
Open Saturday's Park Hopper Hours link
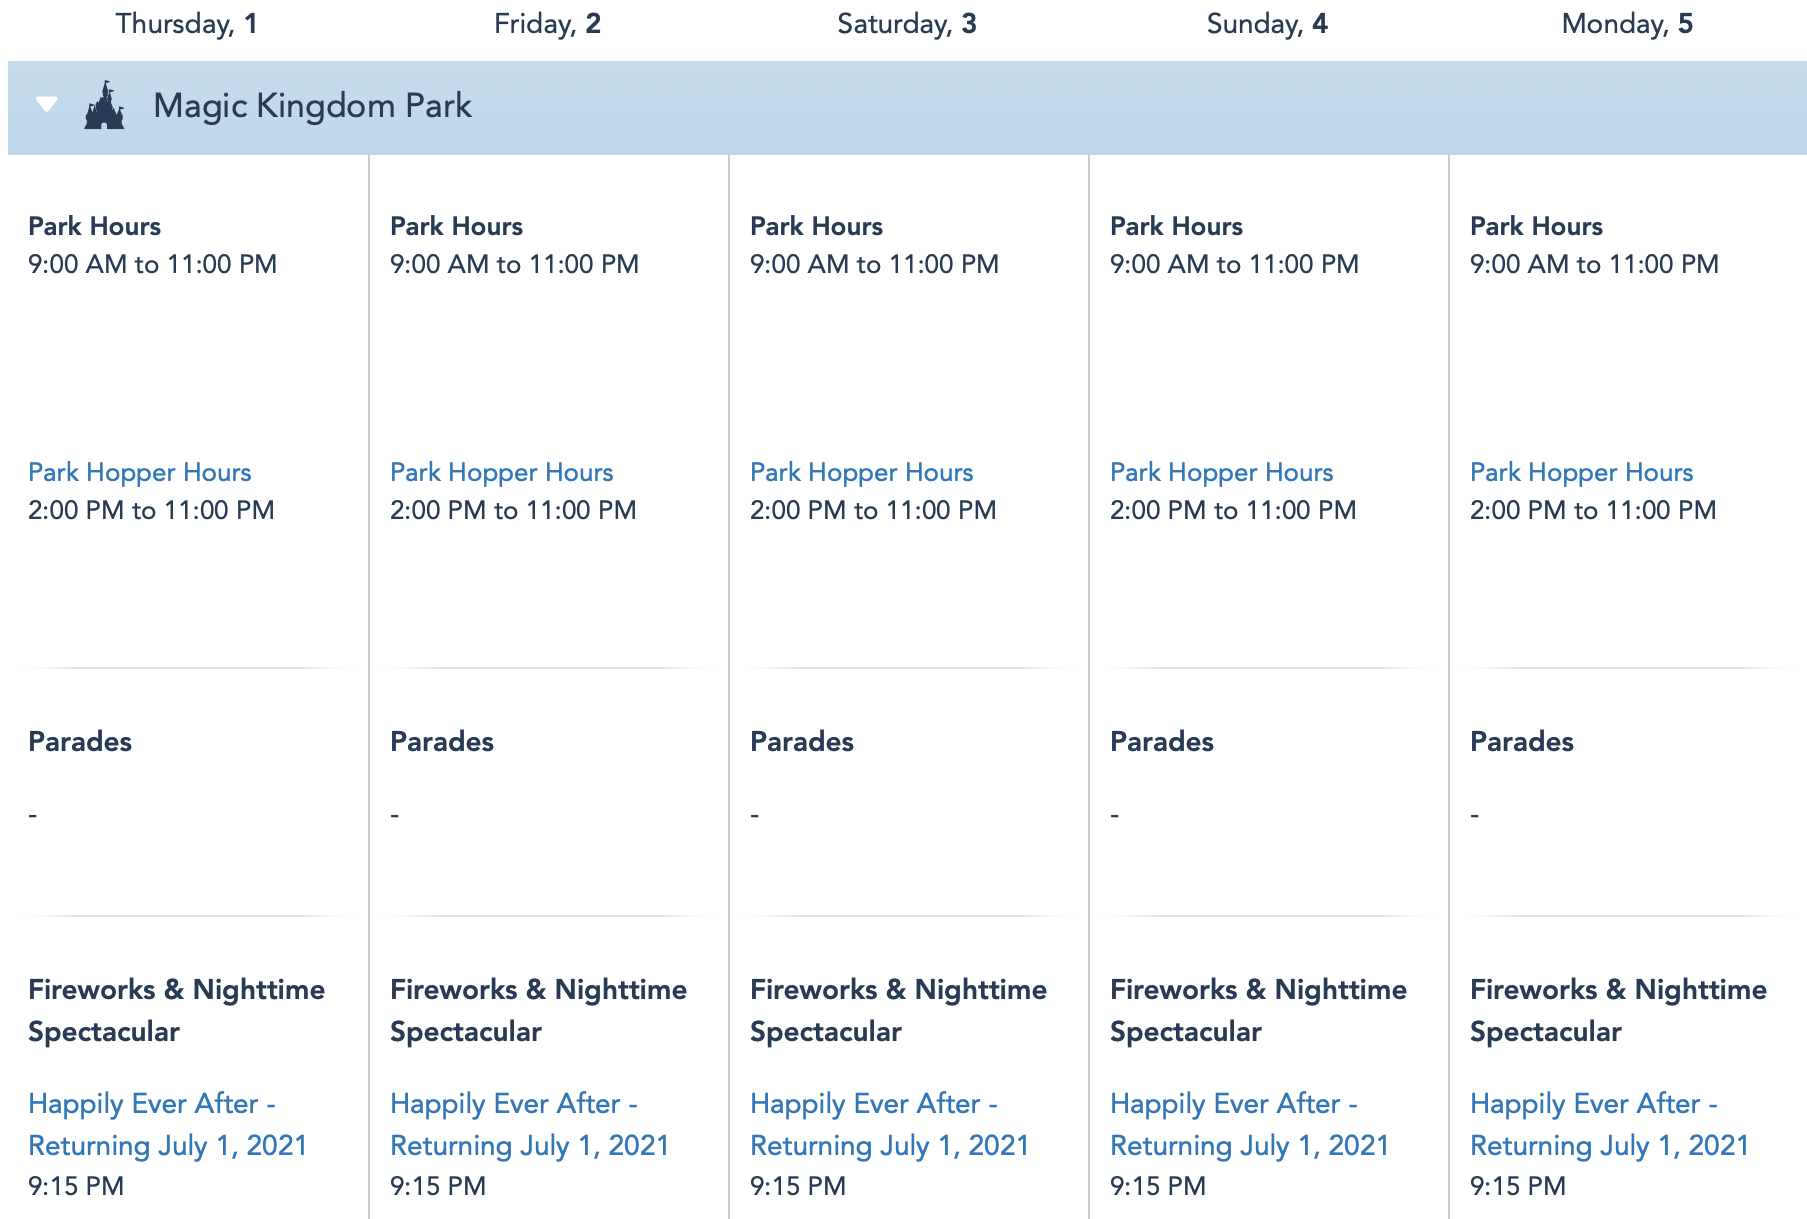[x=861, y=472]
